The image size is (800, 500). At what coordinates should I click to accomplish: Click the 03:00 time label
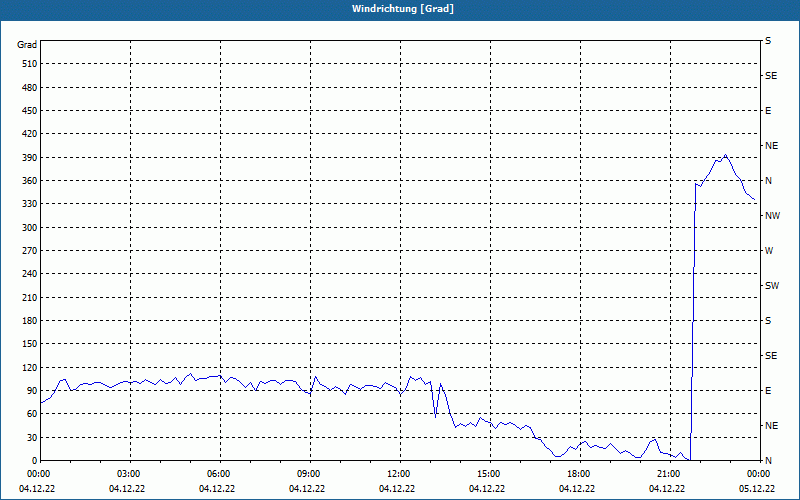tap(130, 474)
